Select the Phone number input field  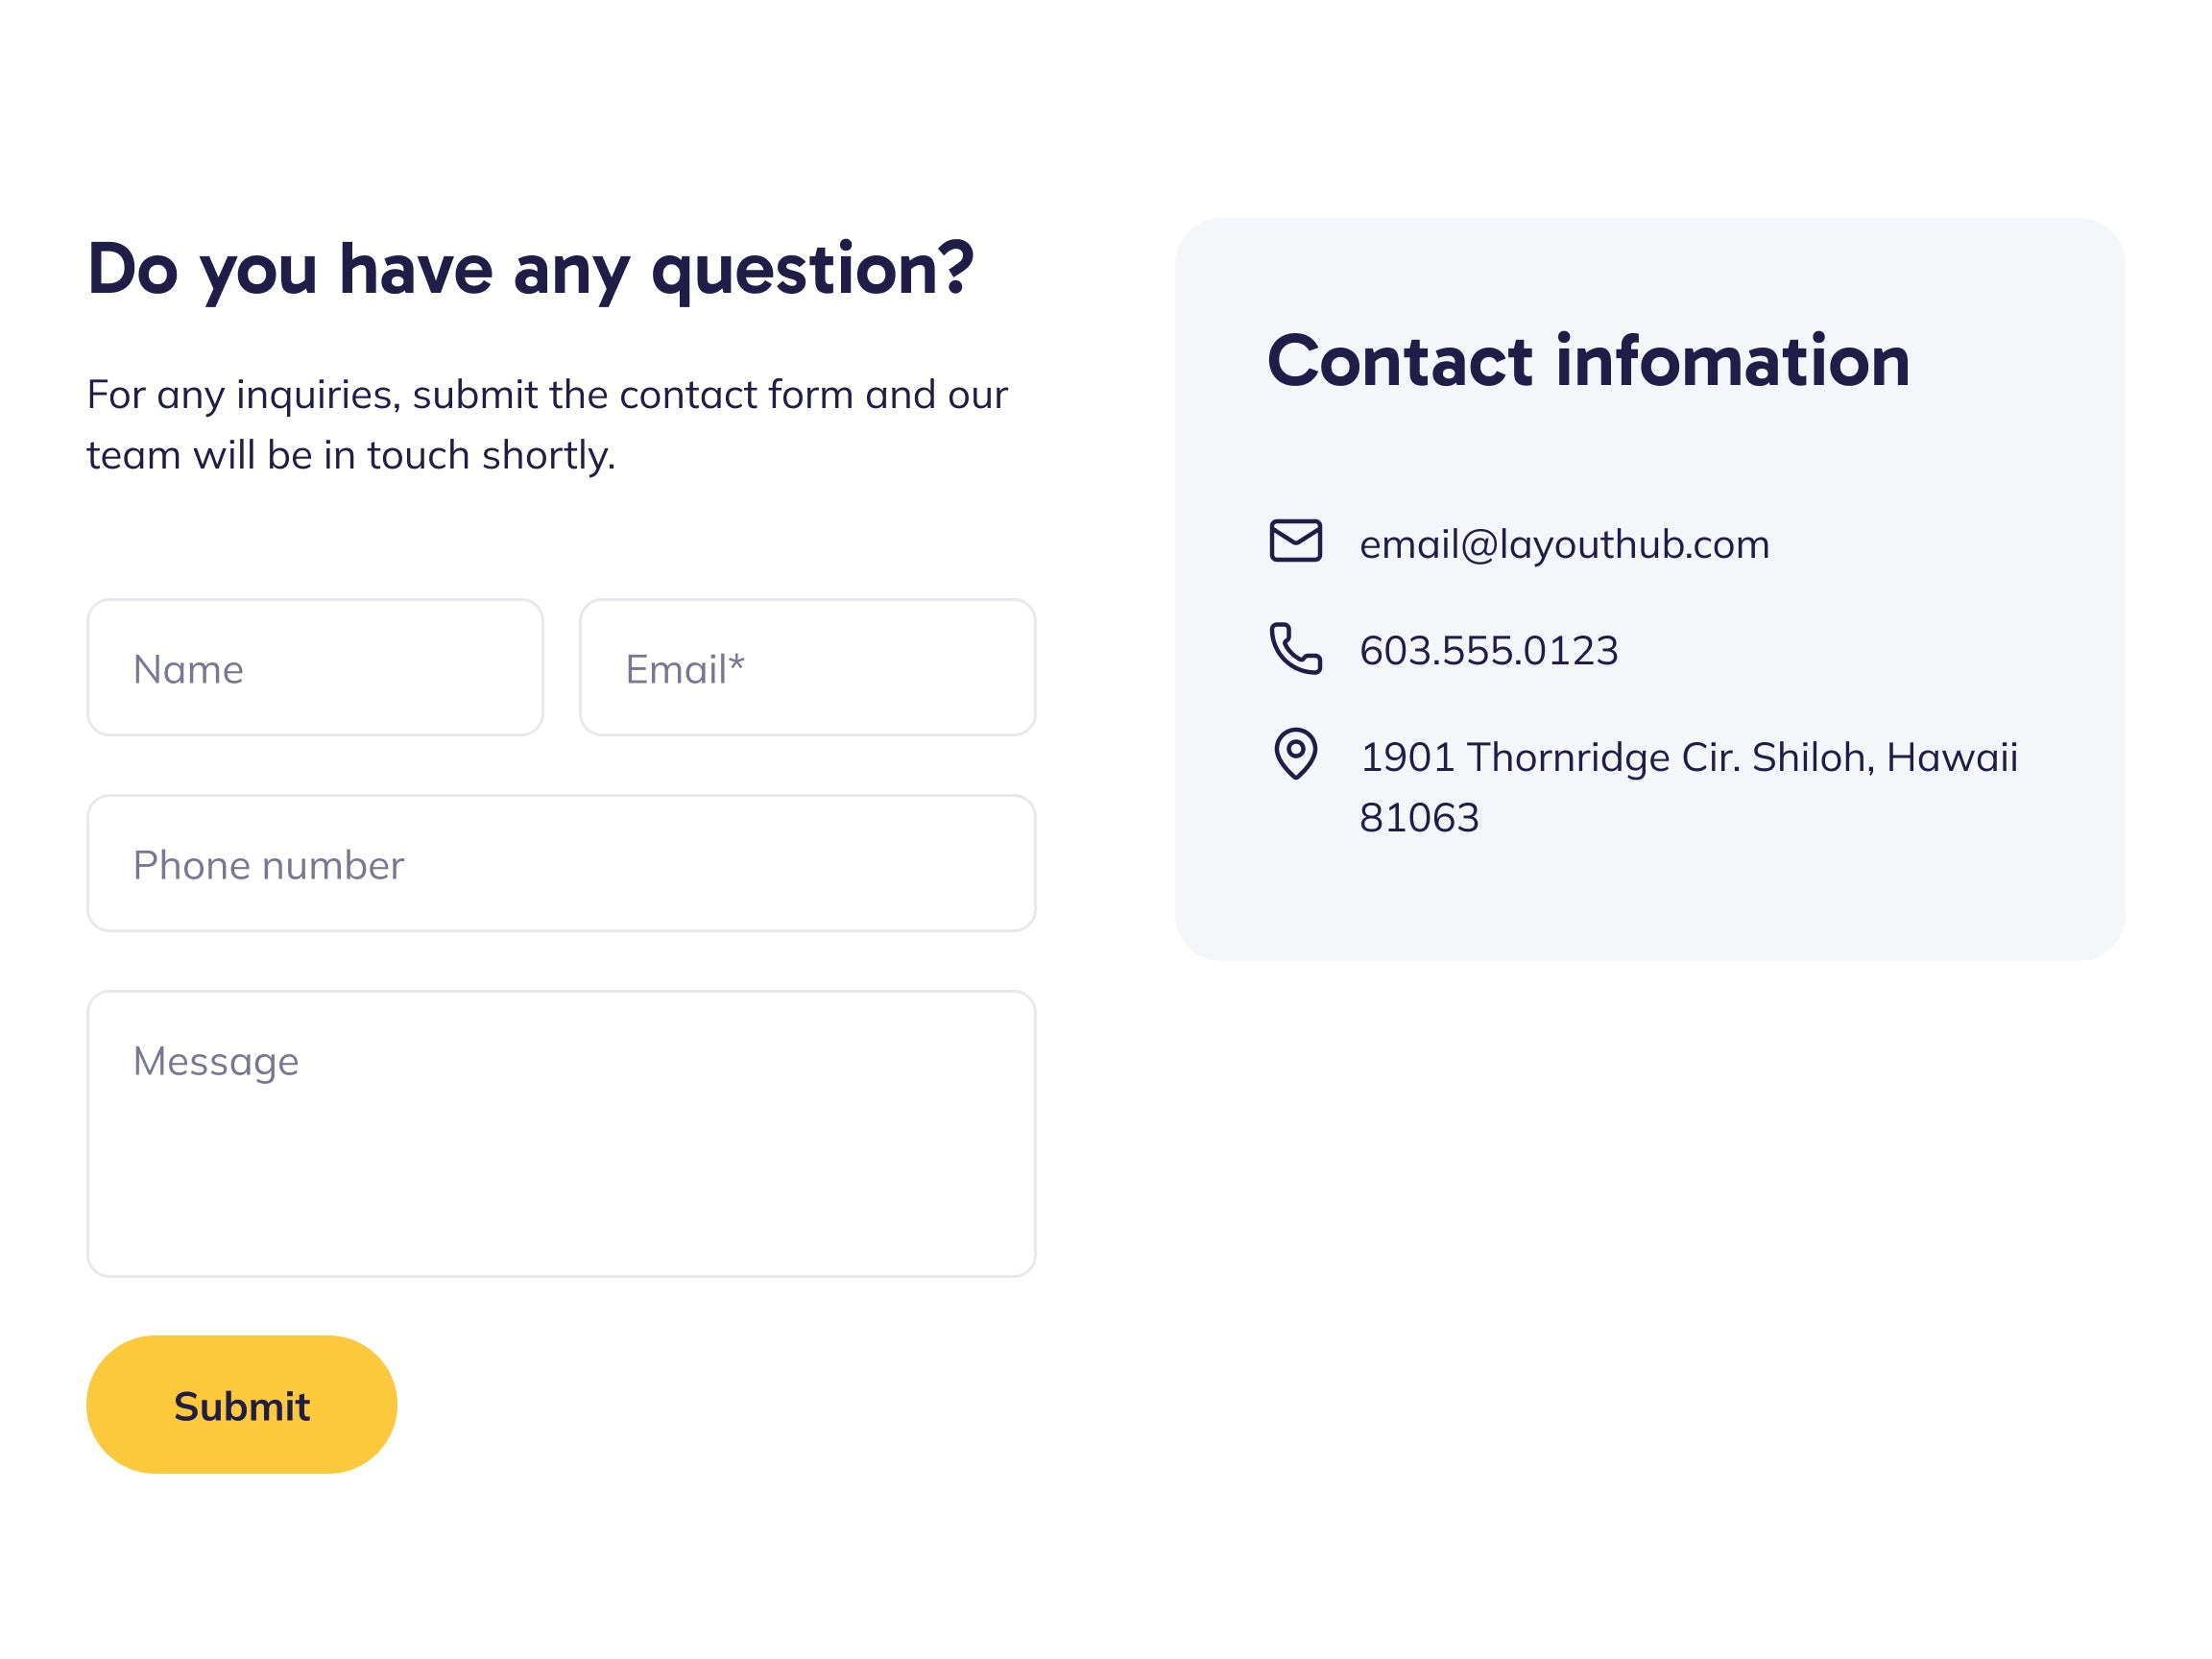561,864
